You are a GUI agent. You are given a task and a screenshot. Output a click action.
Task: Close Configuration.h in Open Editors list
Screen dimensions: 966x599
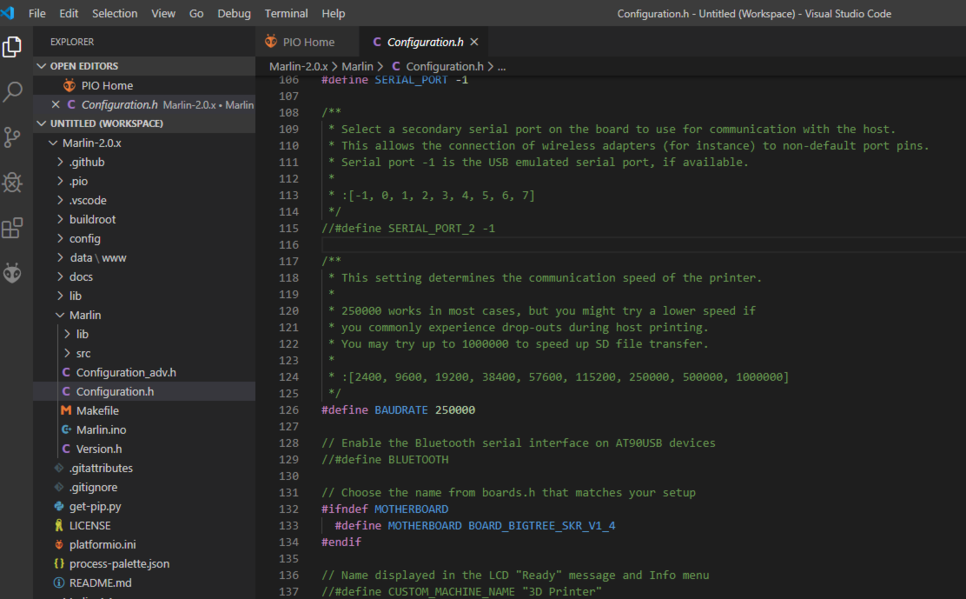pos(55,105)
